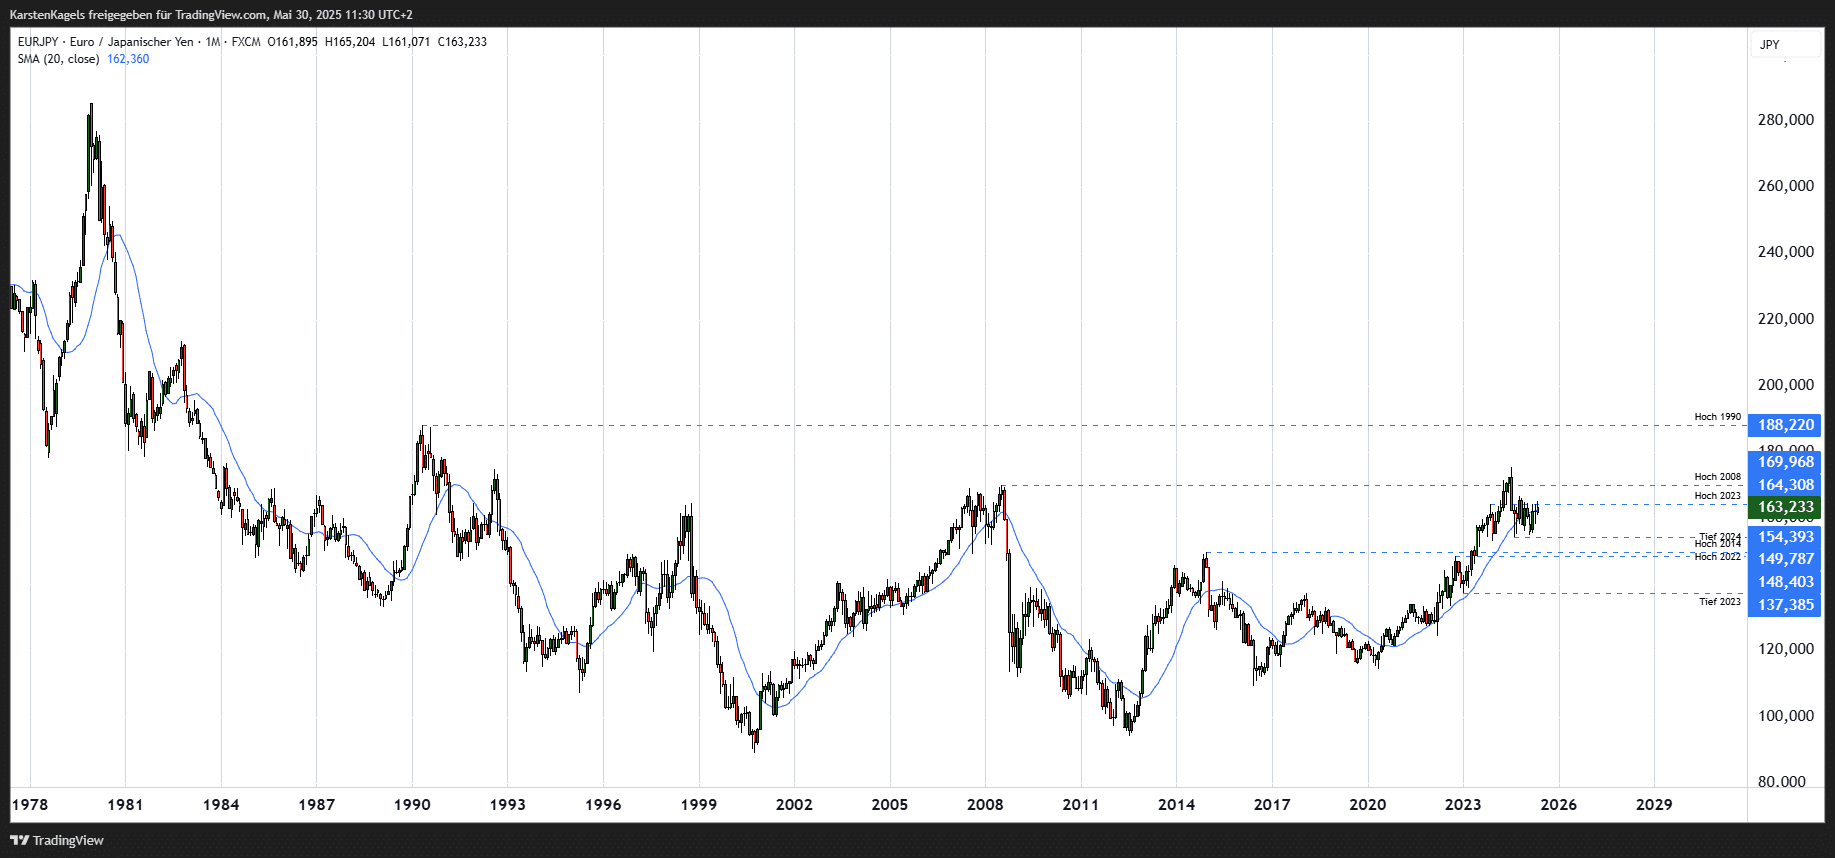Select the Hoch 2022 line label
1835x858 pixels.
pyautogui.click(x=1717, y=557)
